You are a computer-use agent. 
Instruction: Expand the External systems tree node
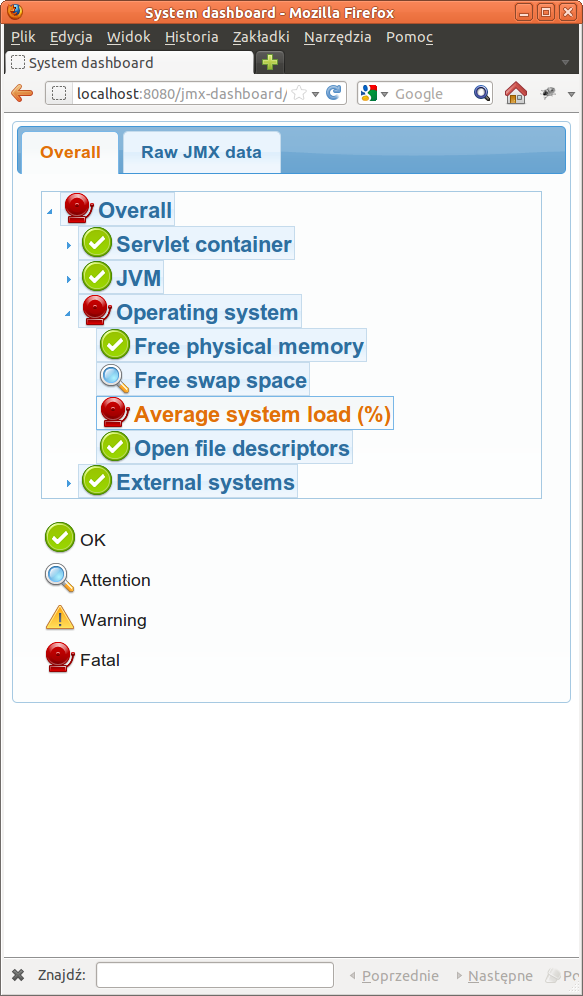(69, 483)
